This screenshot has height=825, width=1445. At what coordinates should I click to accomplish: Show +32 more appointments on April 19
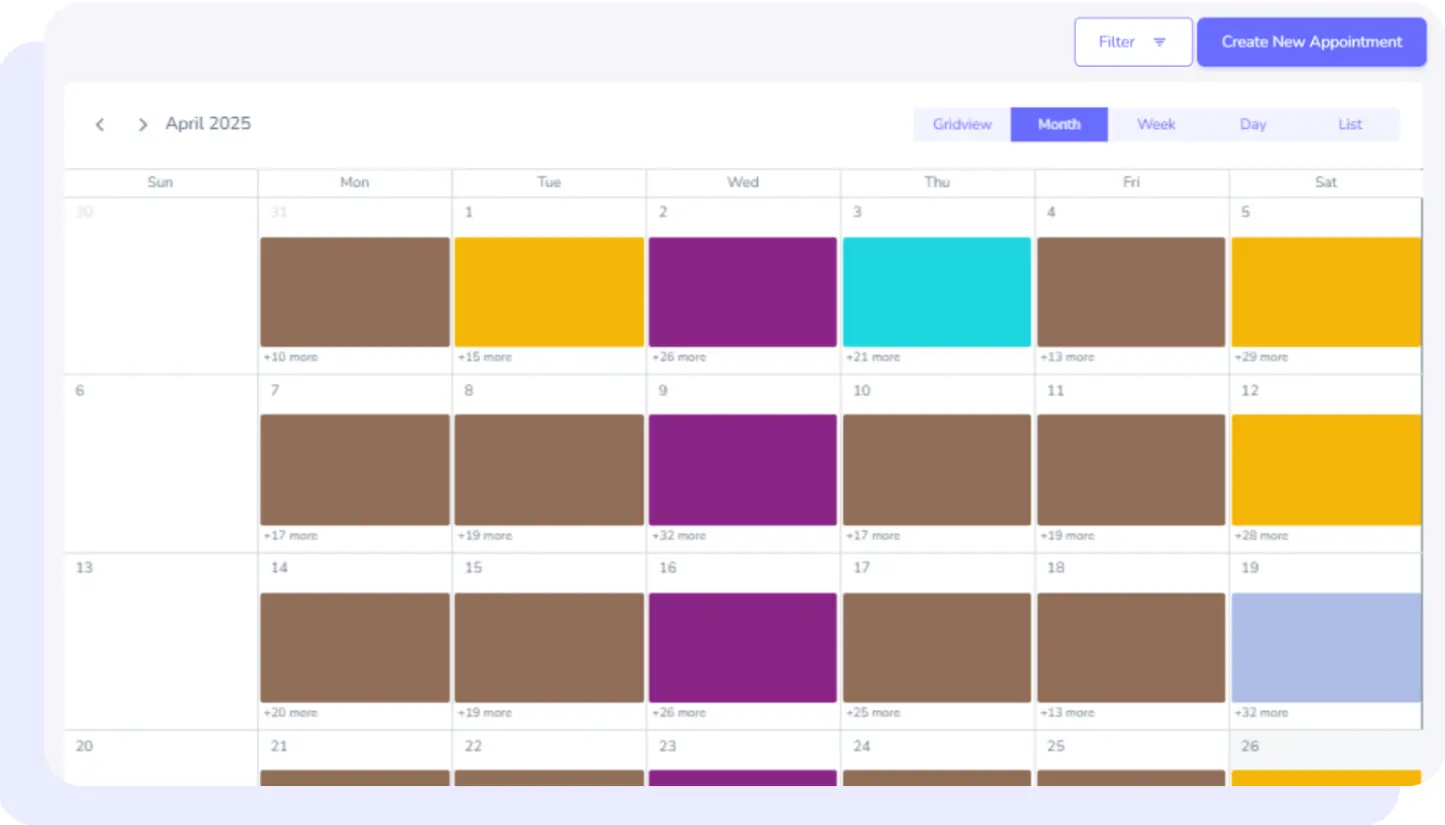1260,713
